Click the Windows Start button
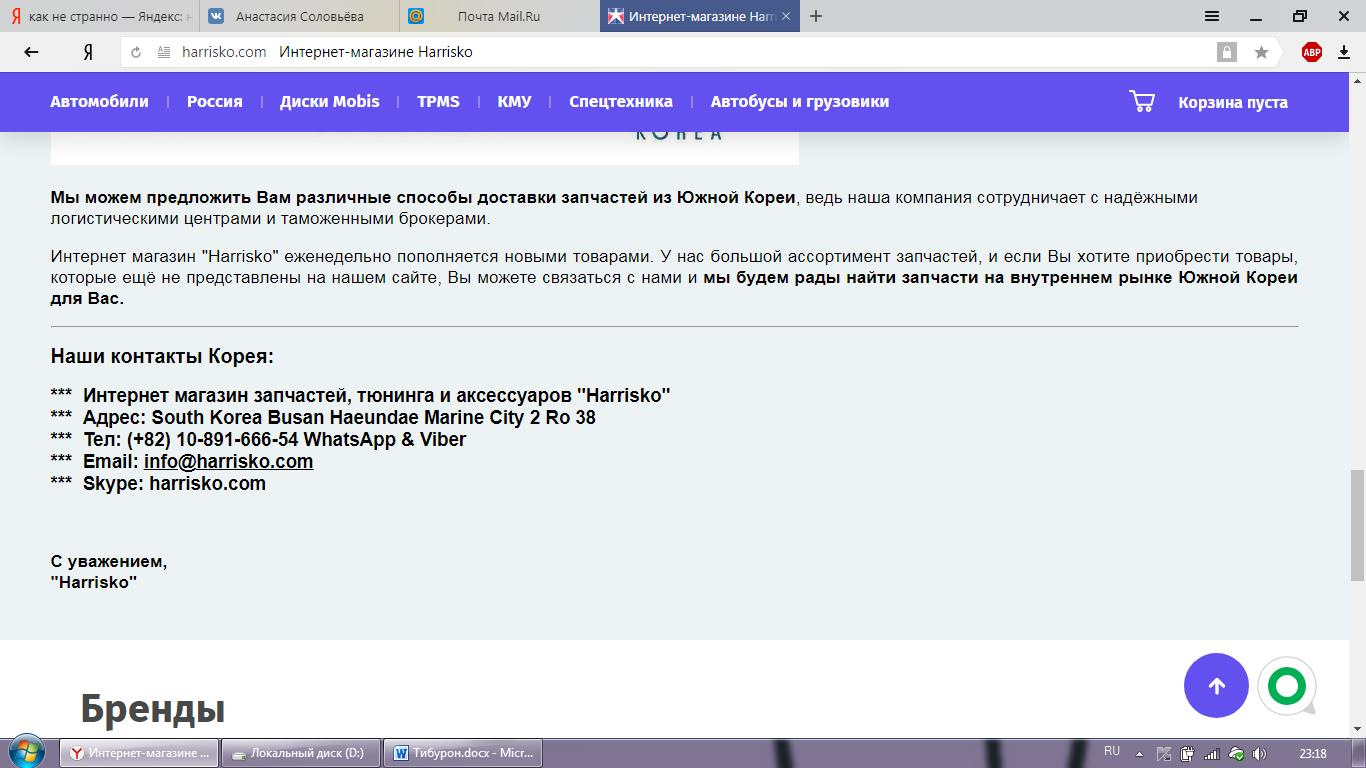 tap(25, 753)
